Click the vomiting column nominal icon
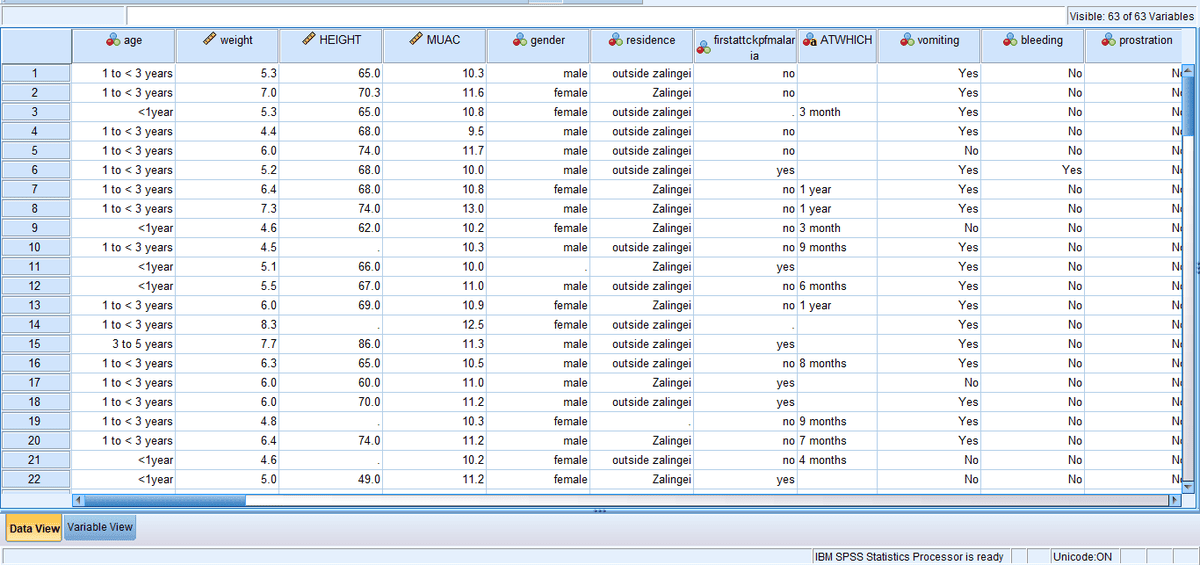1200x565 pixels. 908,40
